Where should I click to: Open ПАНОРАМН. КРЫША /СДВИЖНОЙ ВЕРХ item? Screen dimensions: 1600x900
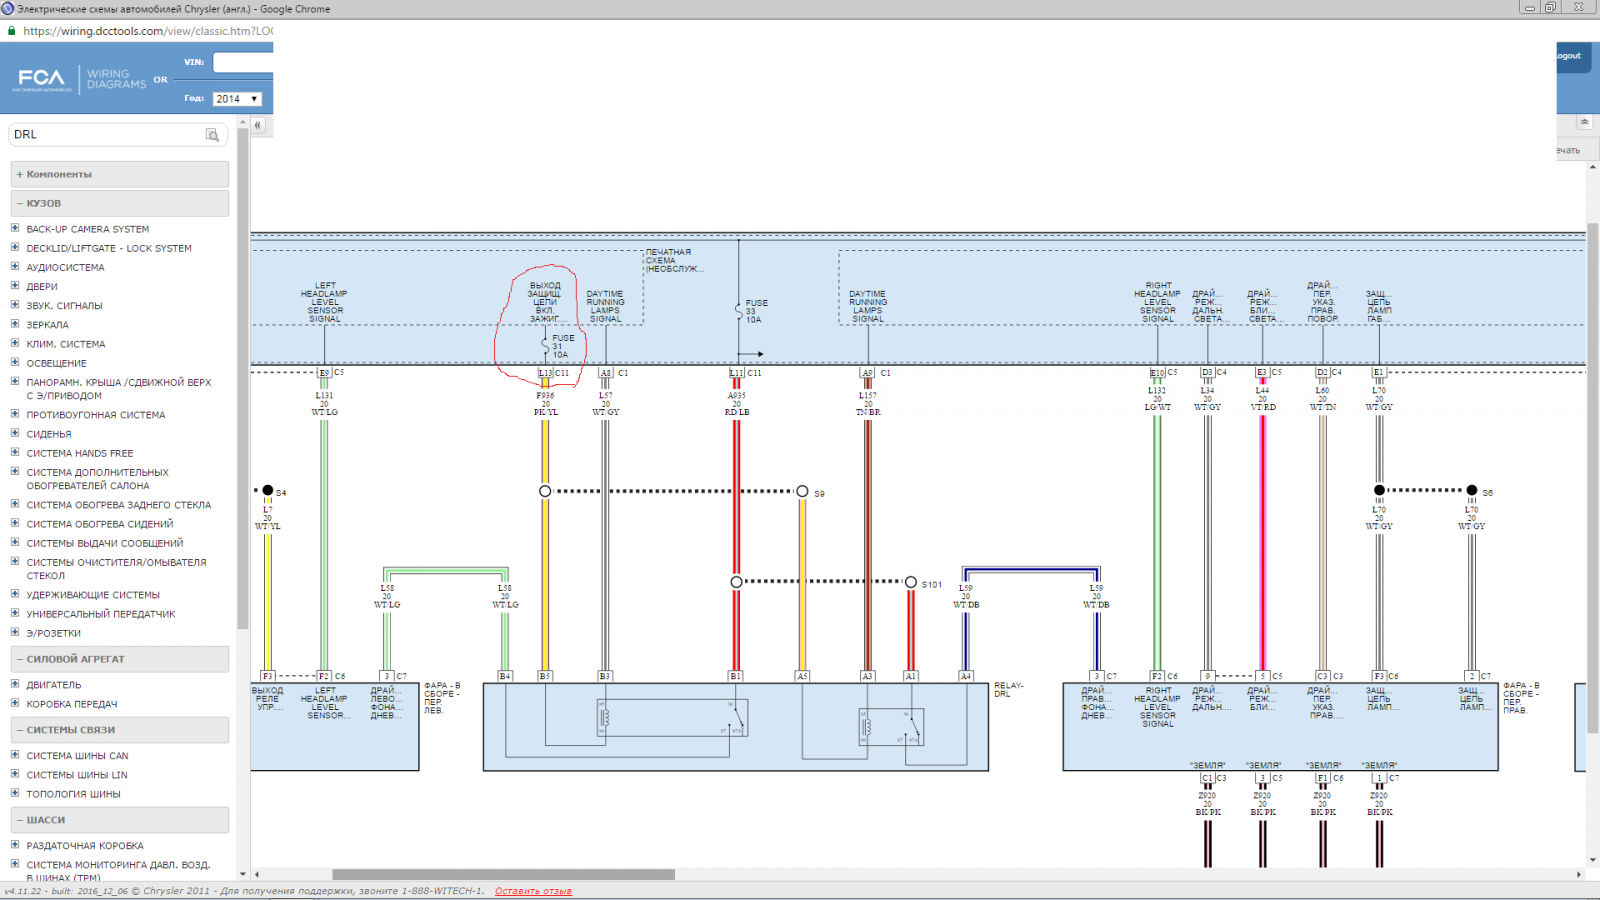pos(119,389)
